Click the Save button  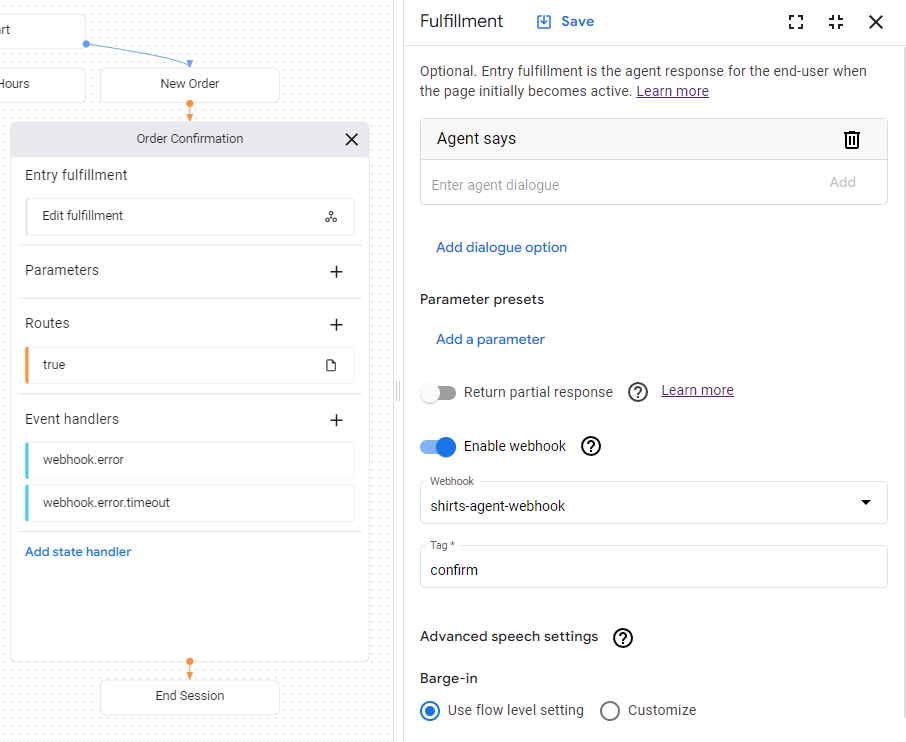[566, 22]
